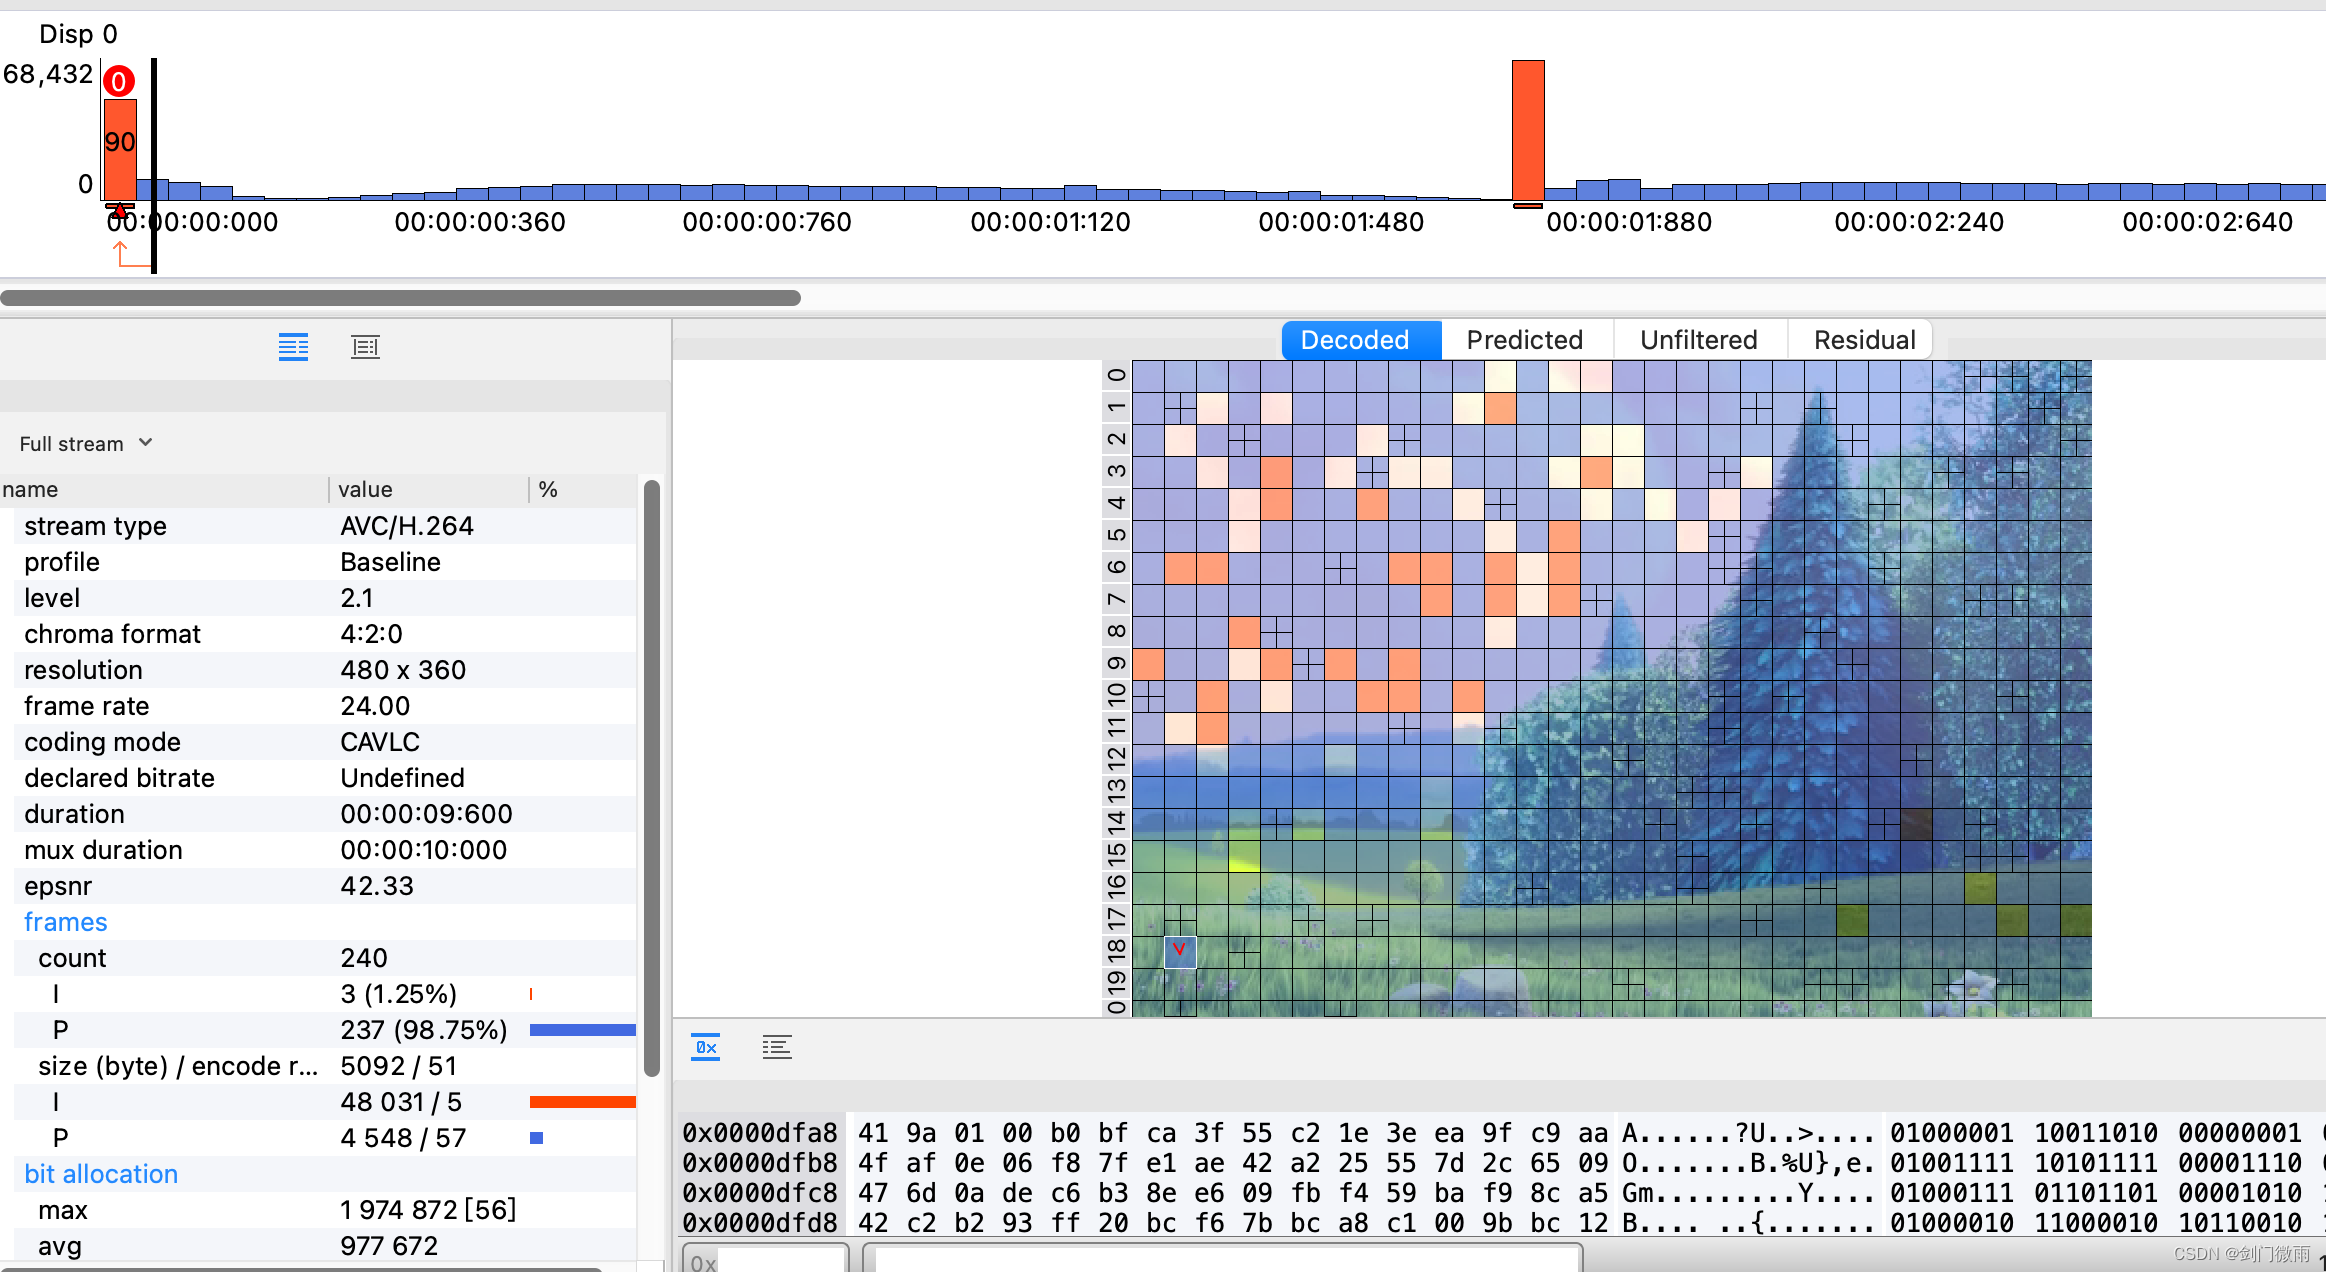Open the Predicted view tab
2326x1272 pixels.
coord(1524,340)
